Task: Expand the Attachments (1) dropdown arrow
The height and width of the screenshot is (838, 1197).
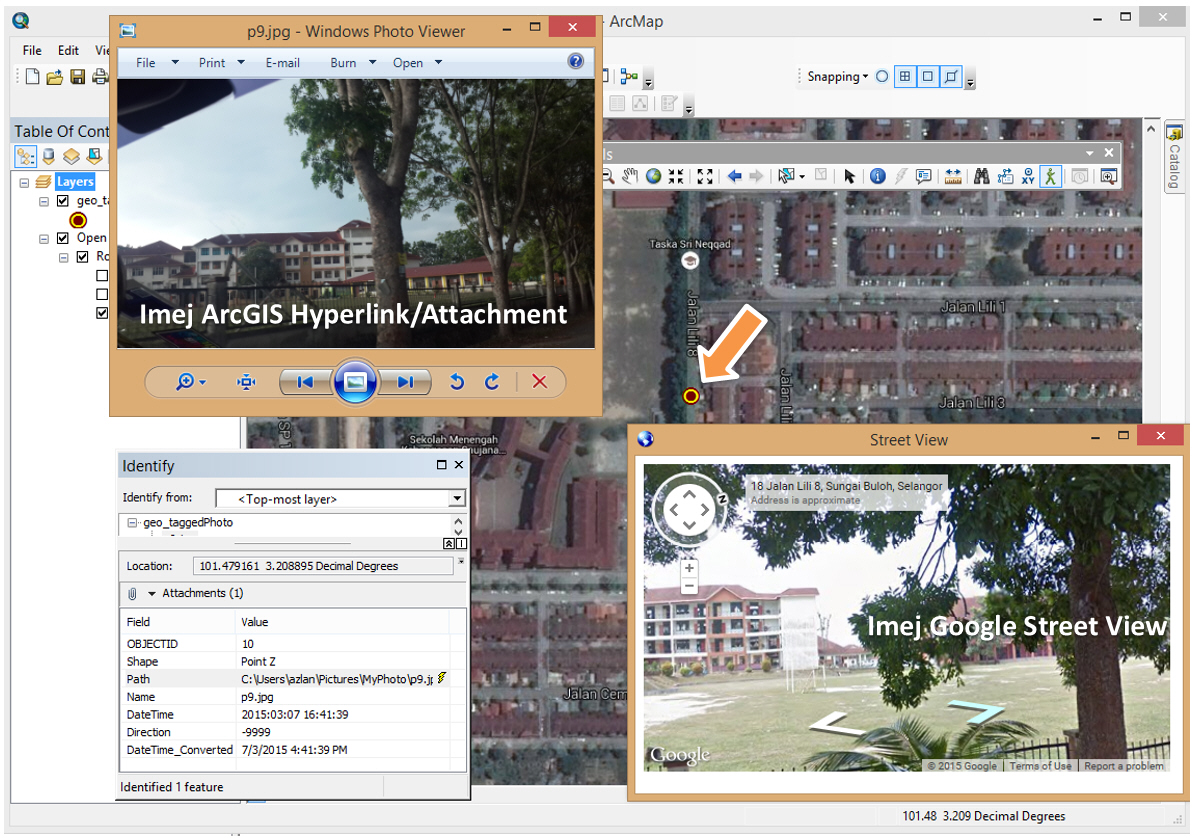Action: (x=152, y=593)
